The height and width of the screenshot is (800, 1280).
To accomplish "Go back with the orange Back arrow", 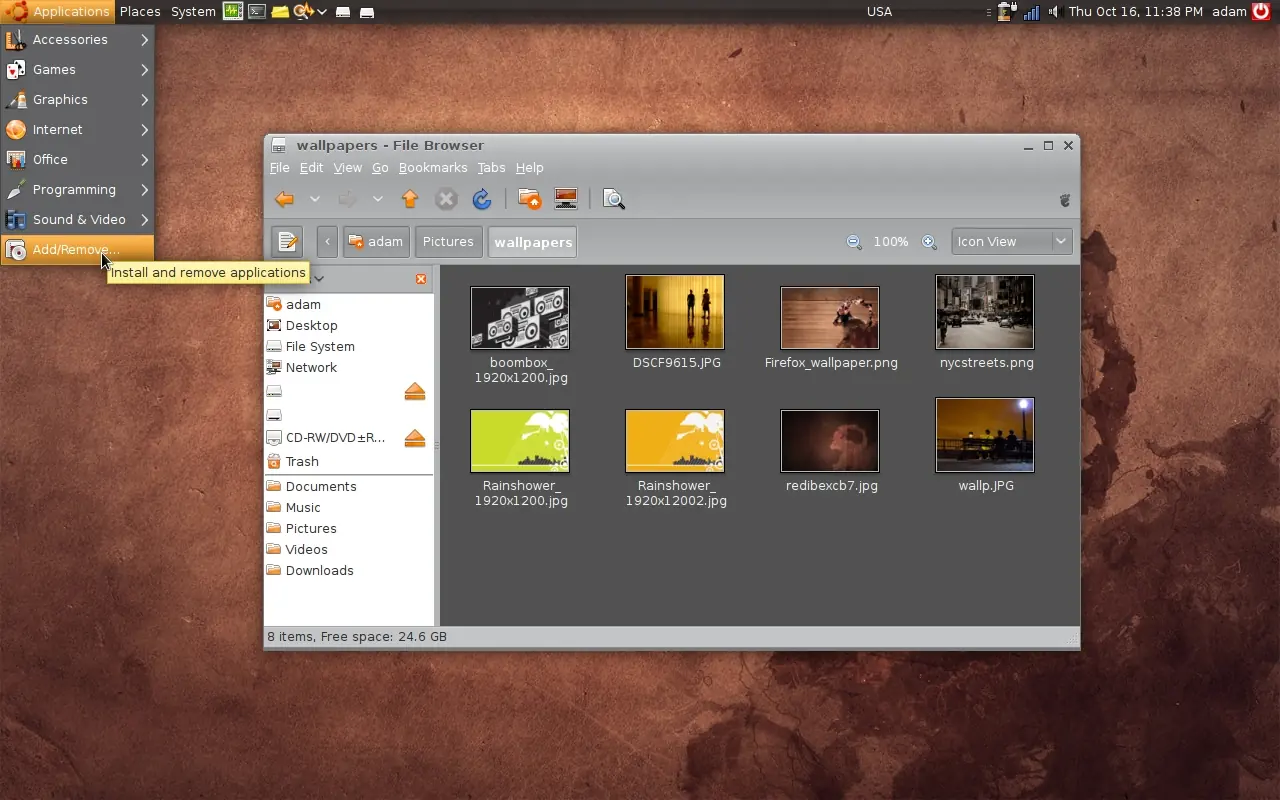I will (x=285, y=199).
